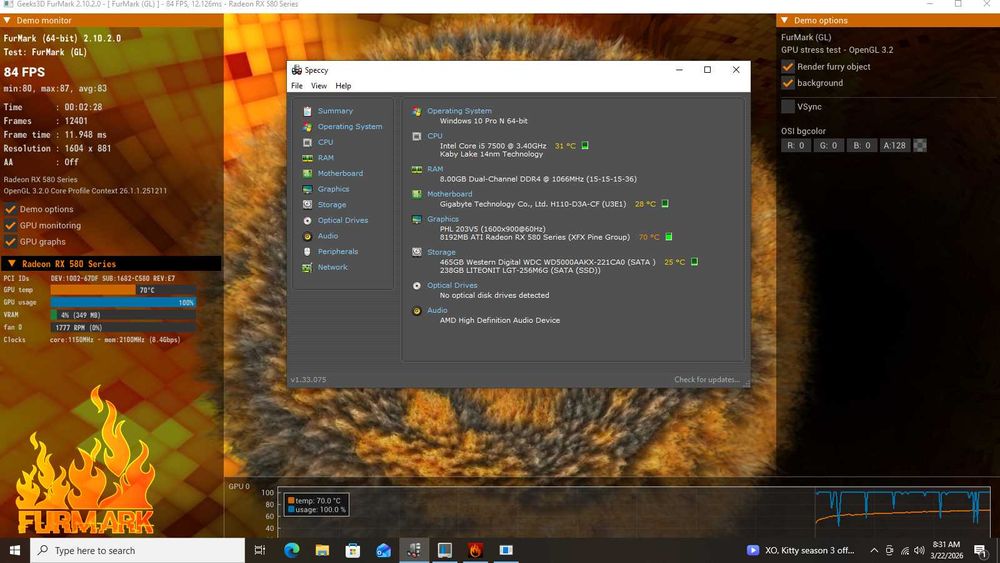Click the R: 0 bgcolor field
Viewport: 1000px width, 563px height.
(795, 145)
